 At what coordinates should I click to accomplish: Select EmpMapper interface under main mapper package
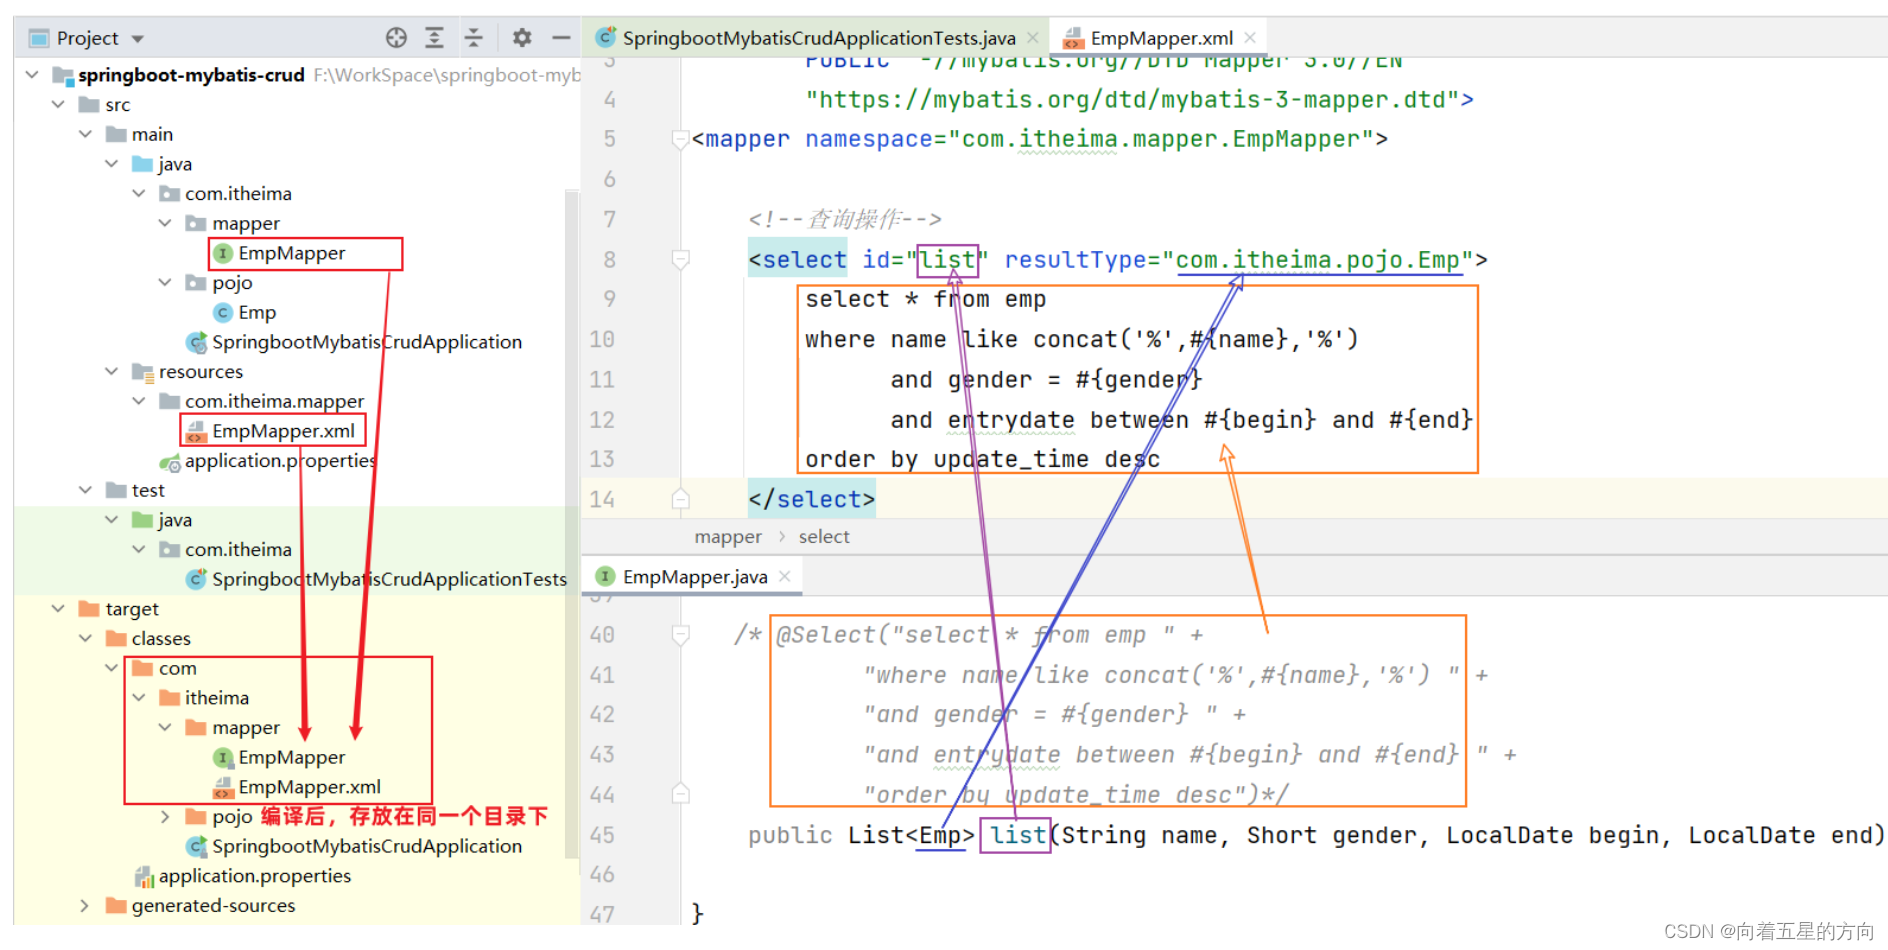coord(292,254)
